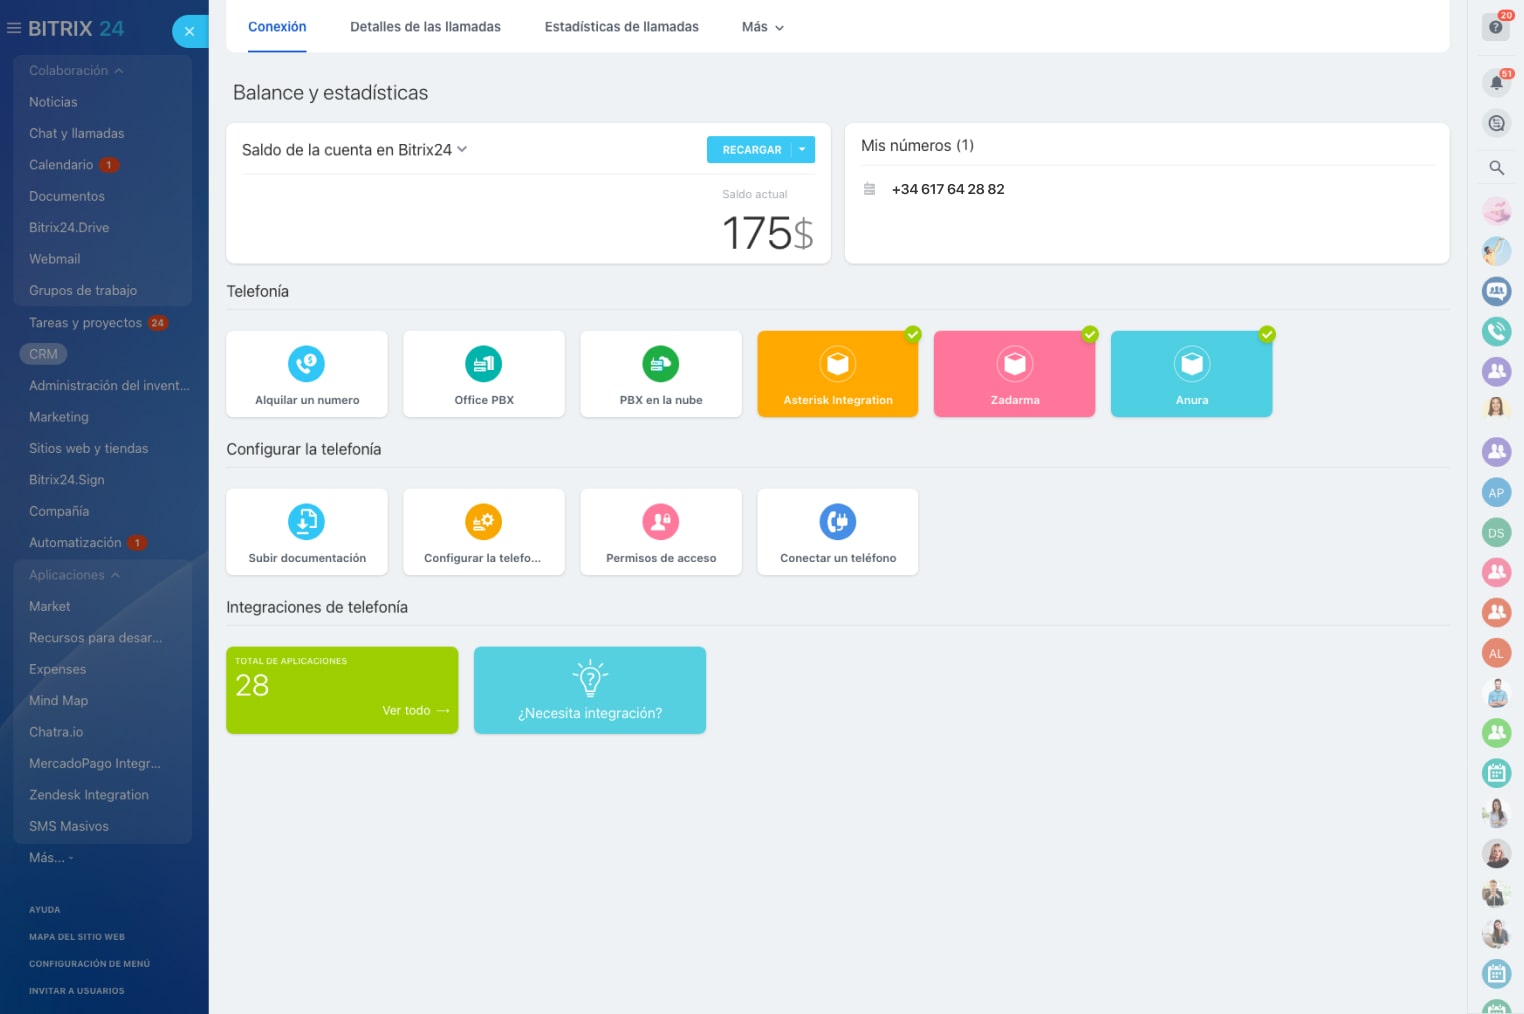Screen dimensions: 1524x1014
Task: Click the search magnifier icon
Action: tap(1496, 168)
